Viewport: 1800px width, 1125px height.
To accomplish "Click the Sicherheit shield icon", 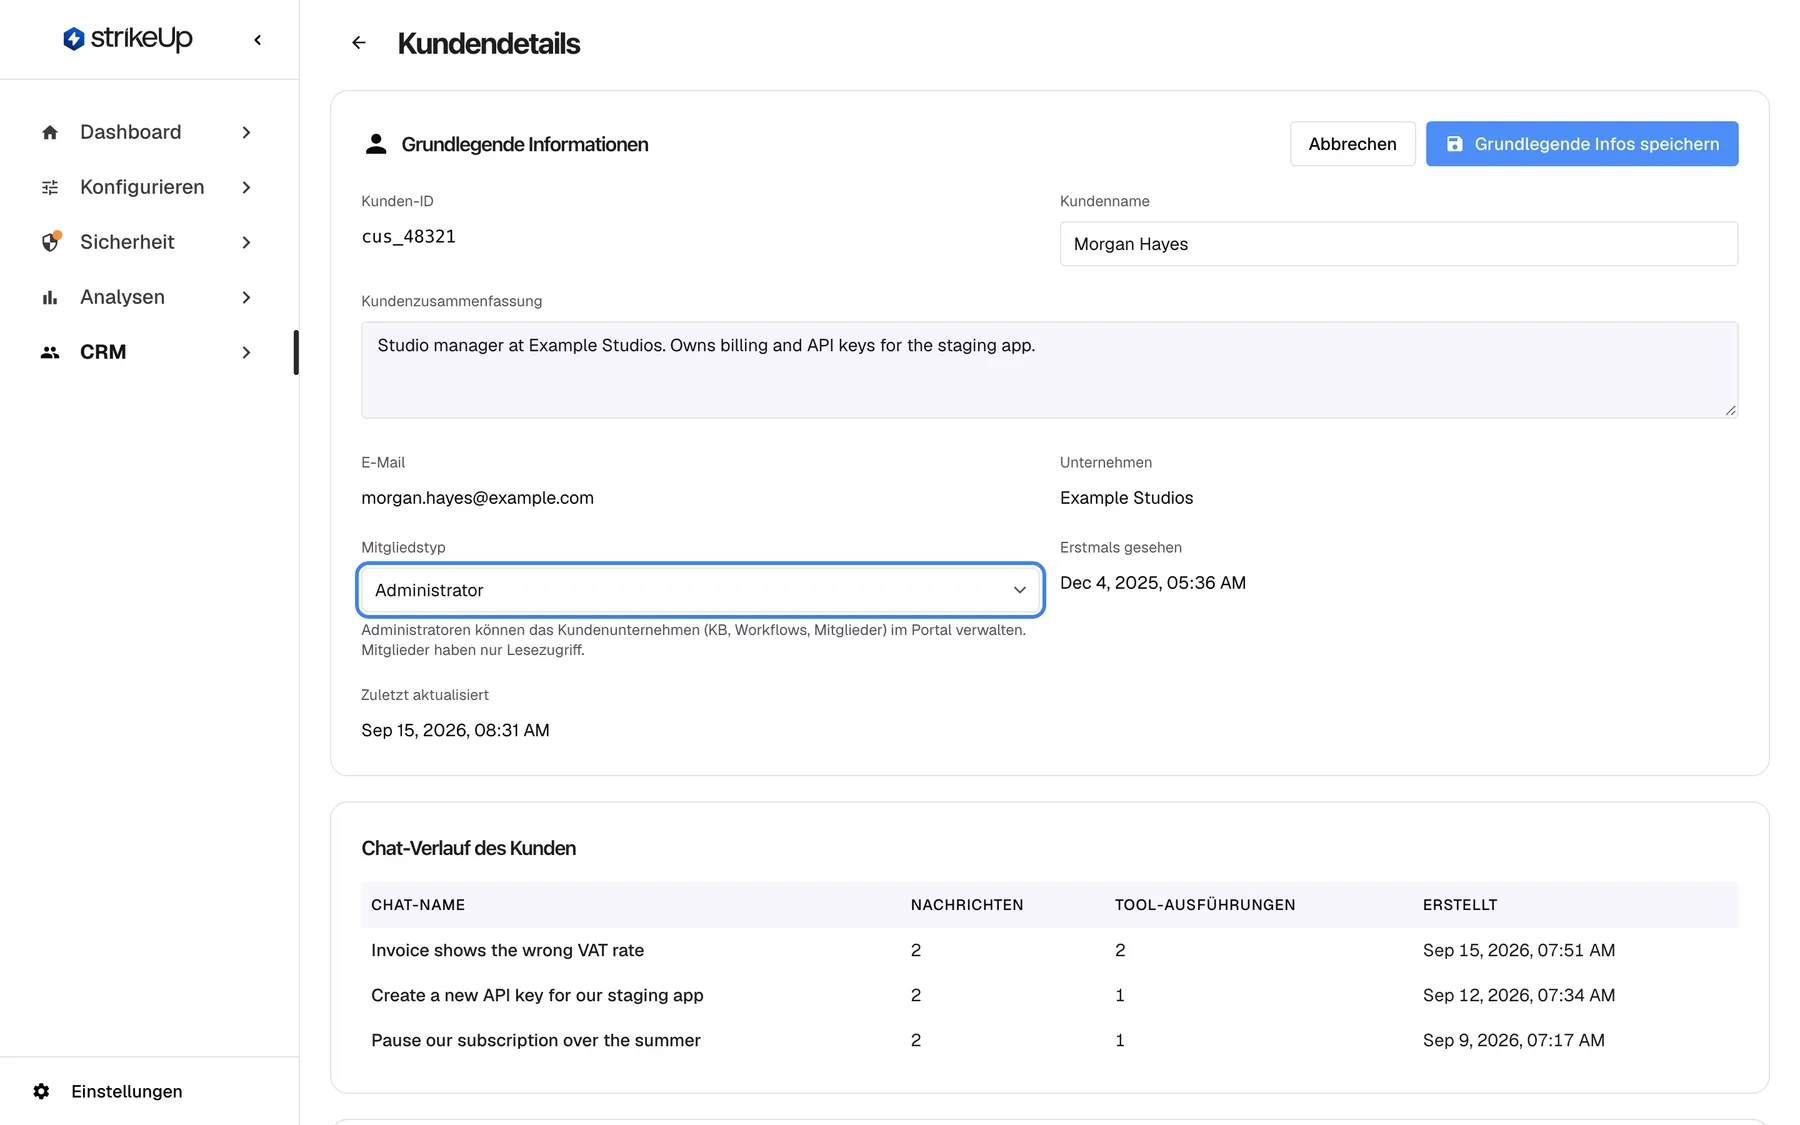I will point(50,242).
